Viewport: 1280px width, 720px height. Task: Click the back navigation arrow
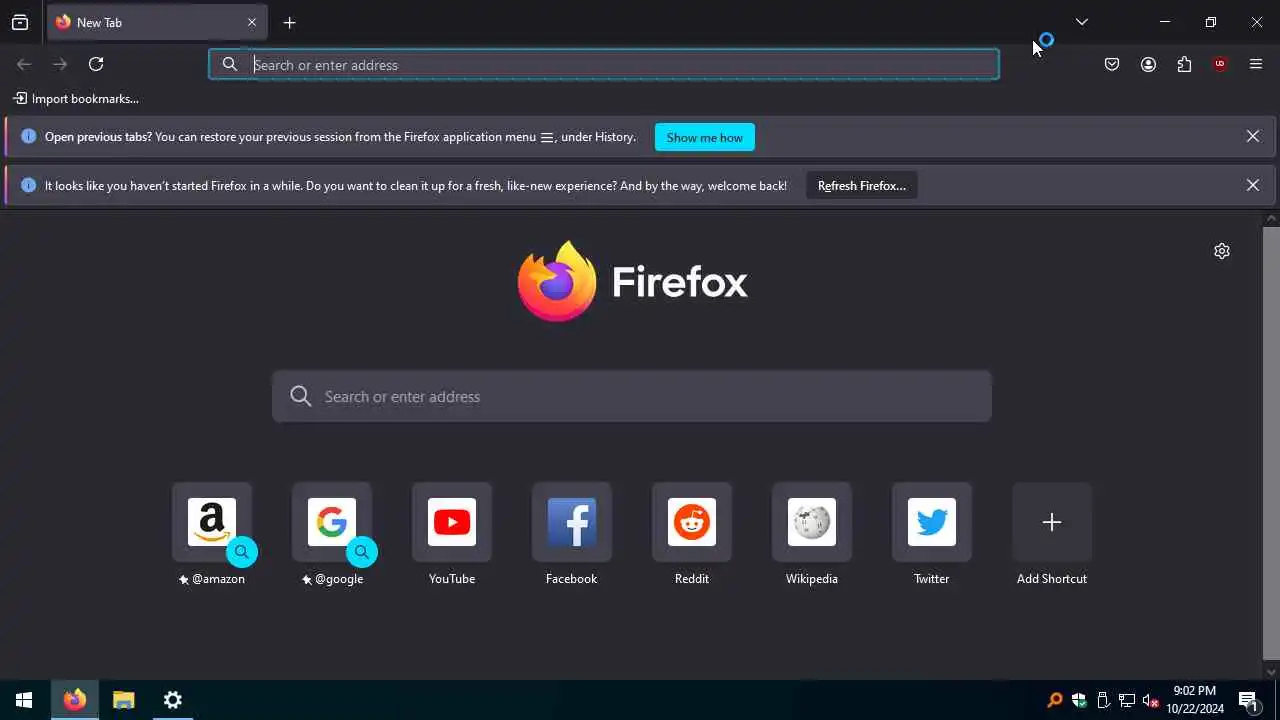coord(24,64)
